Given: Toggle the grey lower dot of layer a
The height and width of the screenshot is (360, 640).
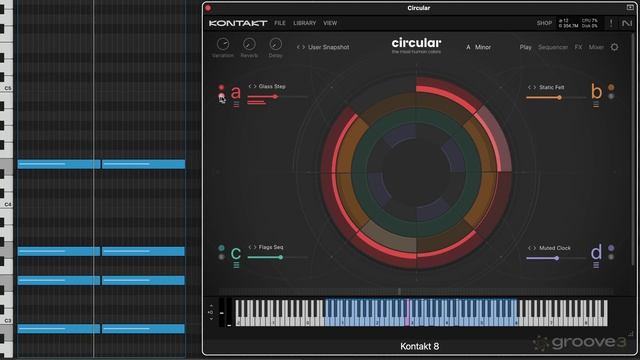Looking at the screenshot, I should coord(221,96).
